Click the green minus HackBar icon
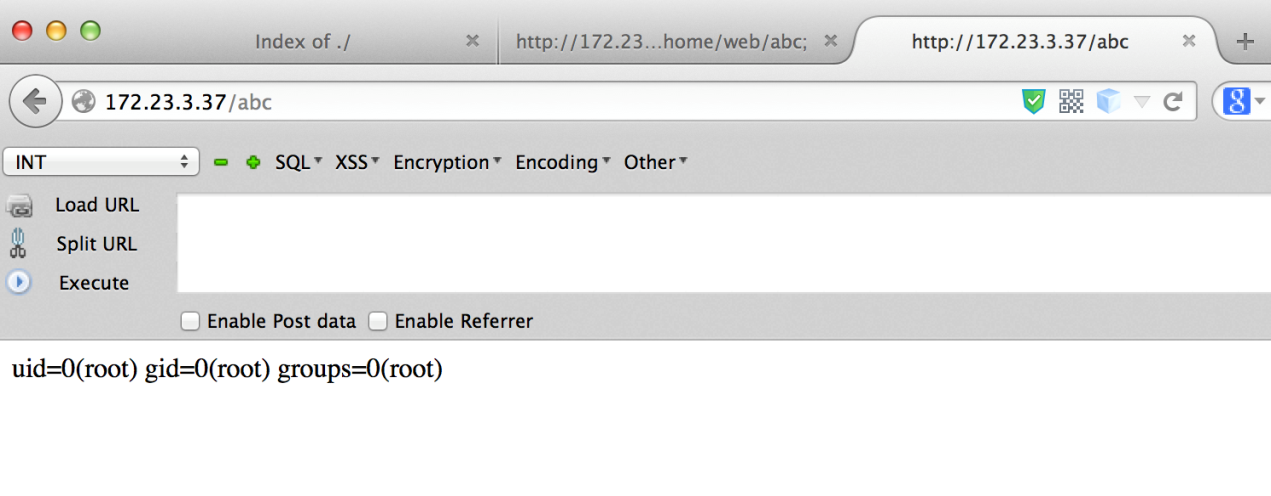 pyautogui.click(x=222, y=162)
